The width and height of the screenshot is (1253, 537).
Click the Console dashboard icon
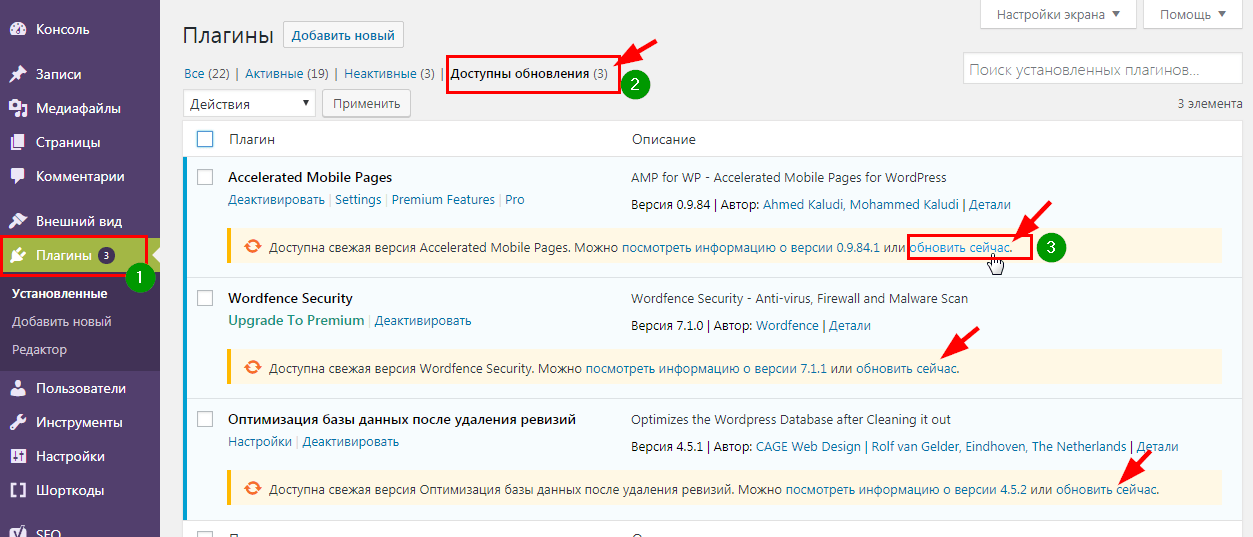[x=18, y=30]
